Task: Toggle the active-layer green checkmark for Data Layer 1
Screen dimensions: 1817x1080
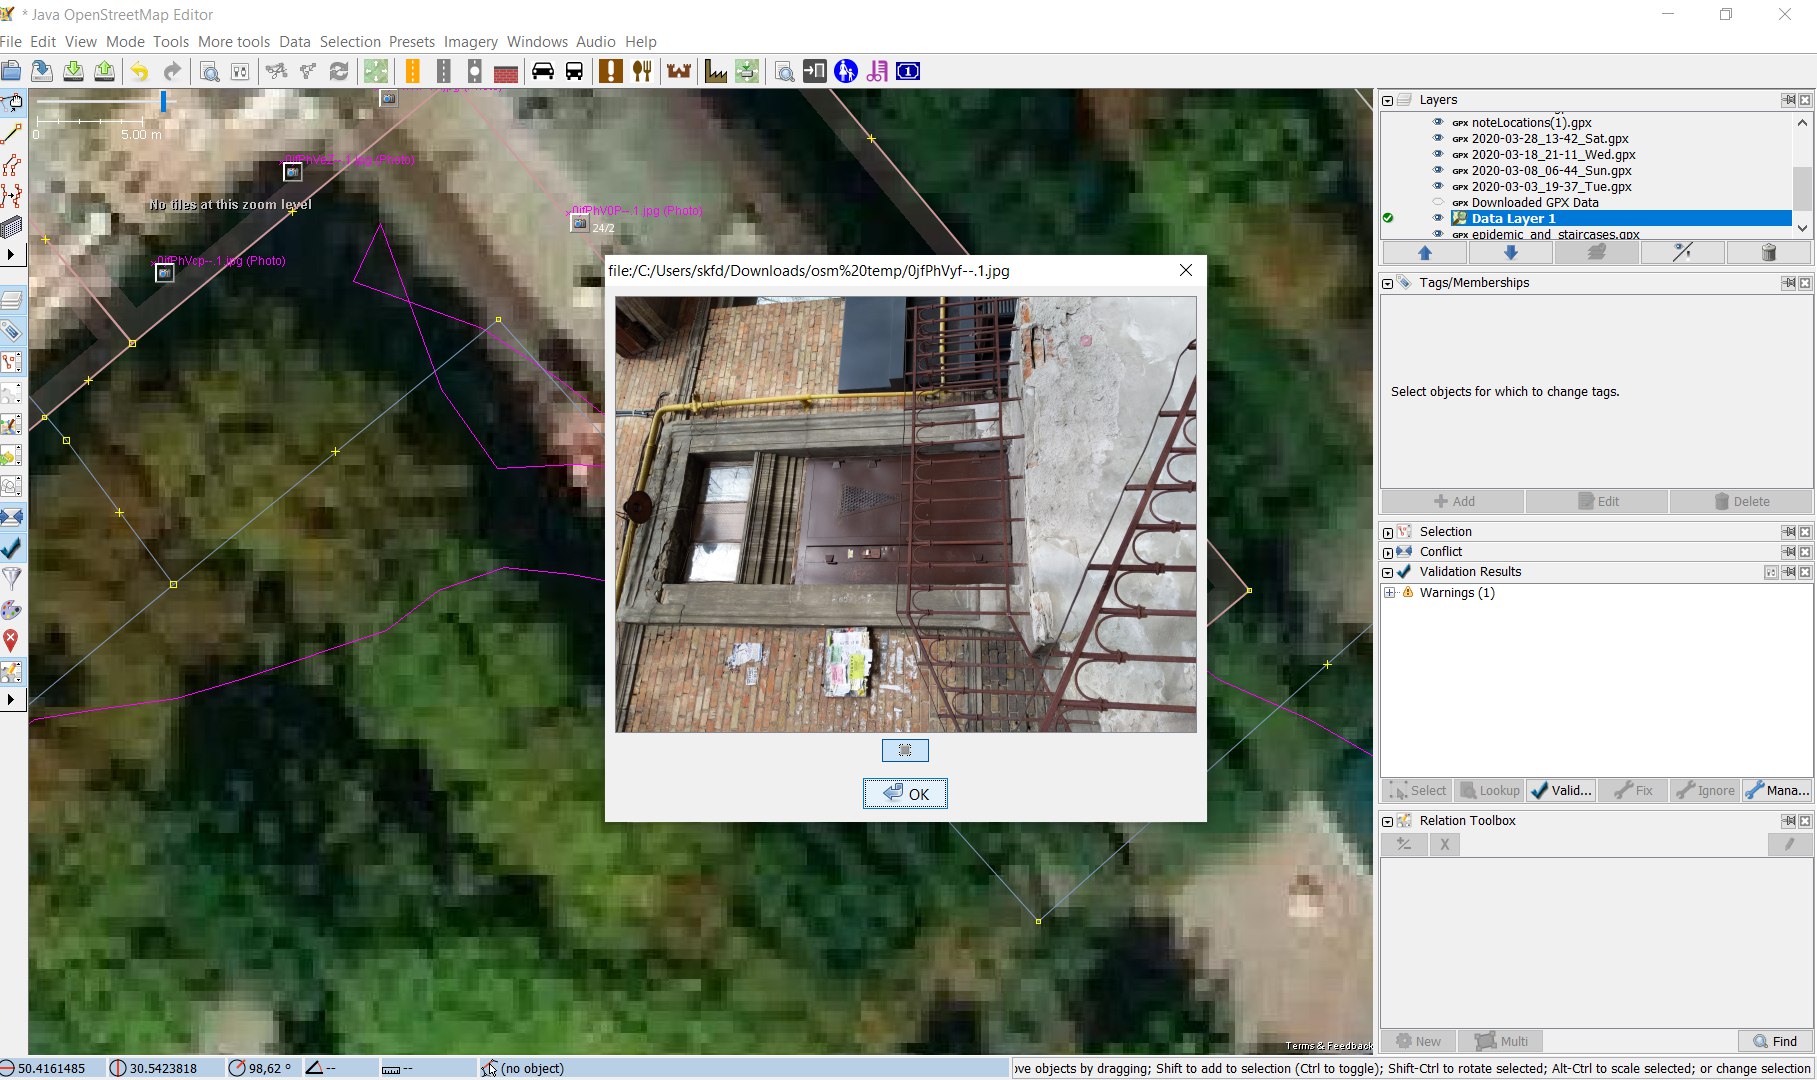Action: click(x=1388, y=218)
